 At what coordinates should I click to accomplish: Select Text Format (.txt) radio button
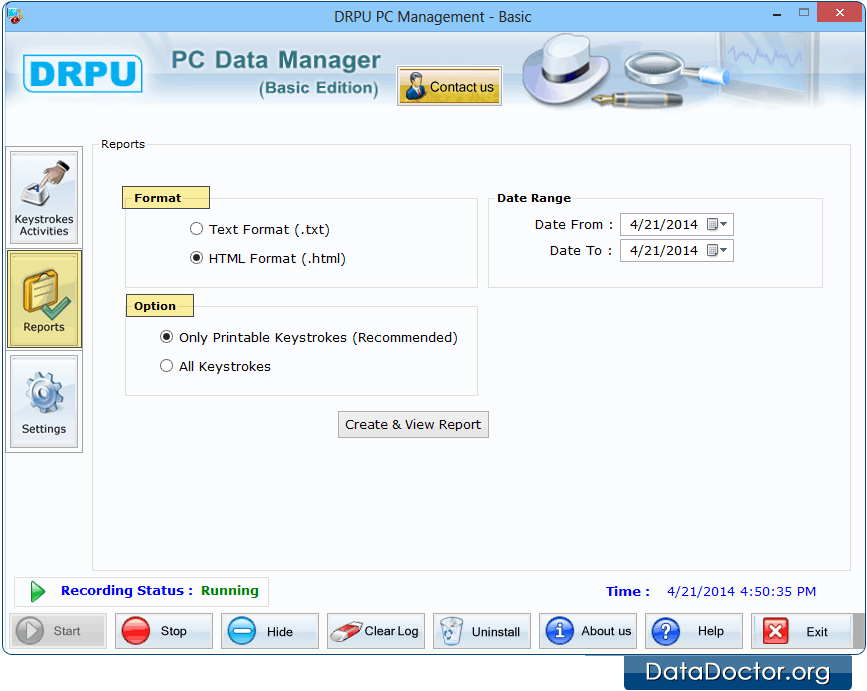coord(197,229)
